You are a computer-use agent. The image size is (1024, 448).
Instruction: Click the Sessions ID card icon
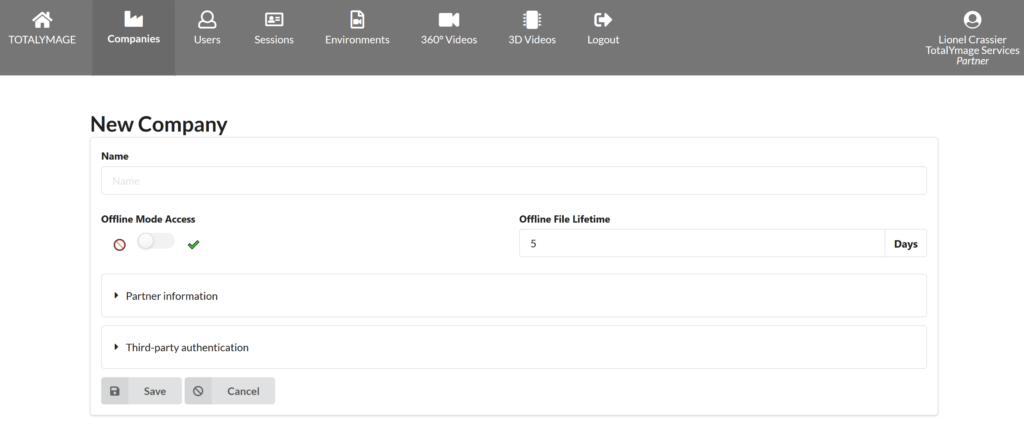(x=274, y=20)
